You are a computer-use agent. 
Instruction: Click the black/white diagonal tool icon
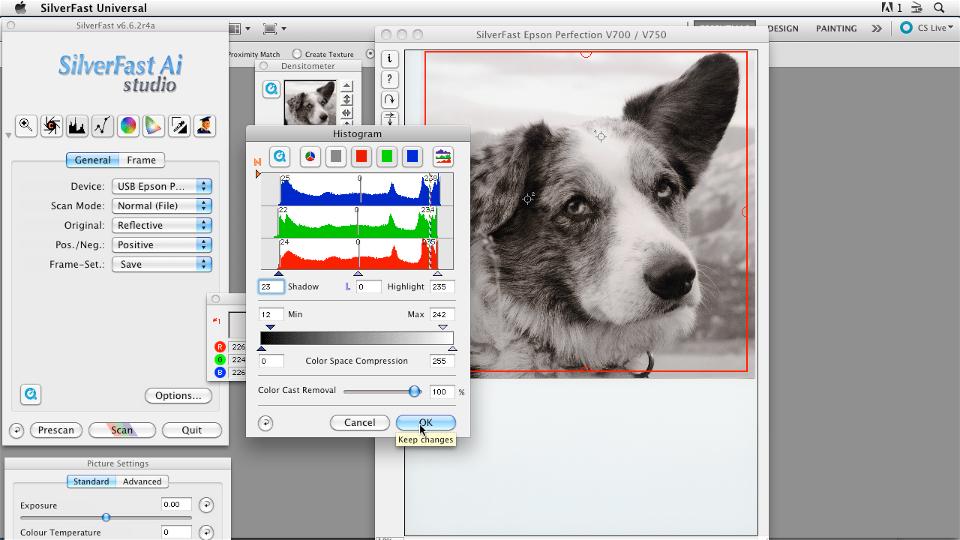[x=179, y=126]
